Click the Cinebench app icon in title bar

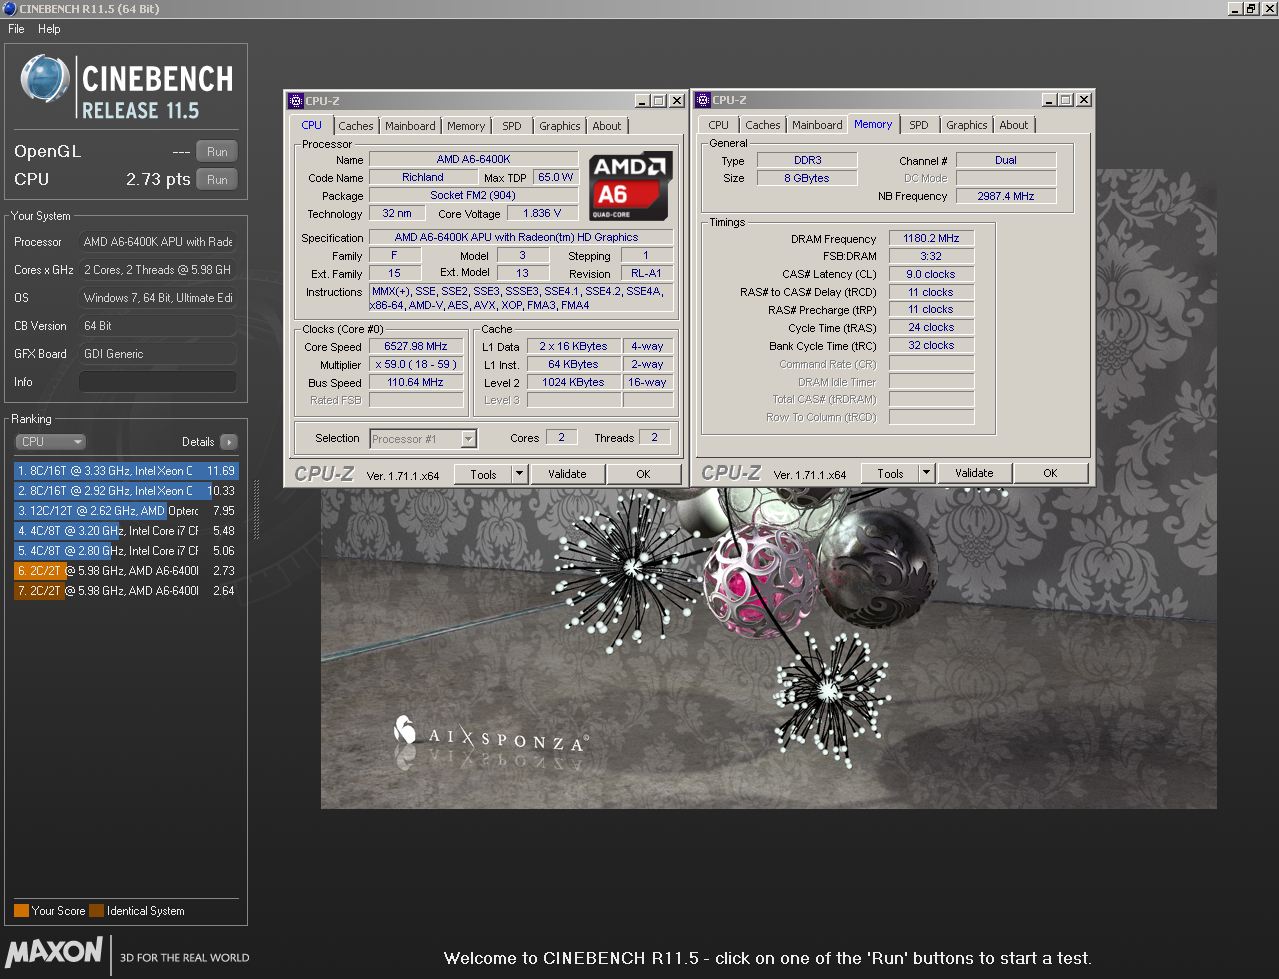coord(9,8)
